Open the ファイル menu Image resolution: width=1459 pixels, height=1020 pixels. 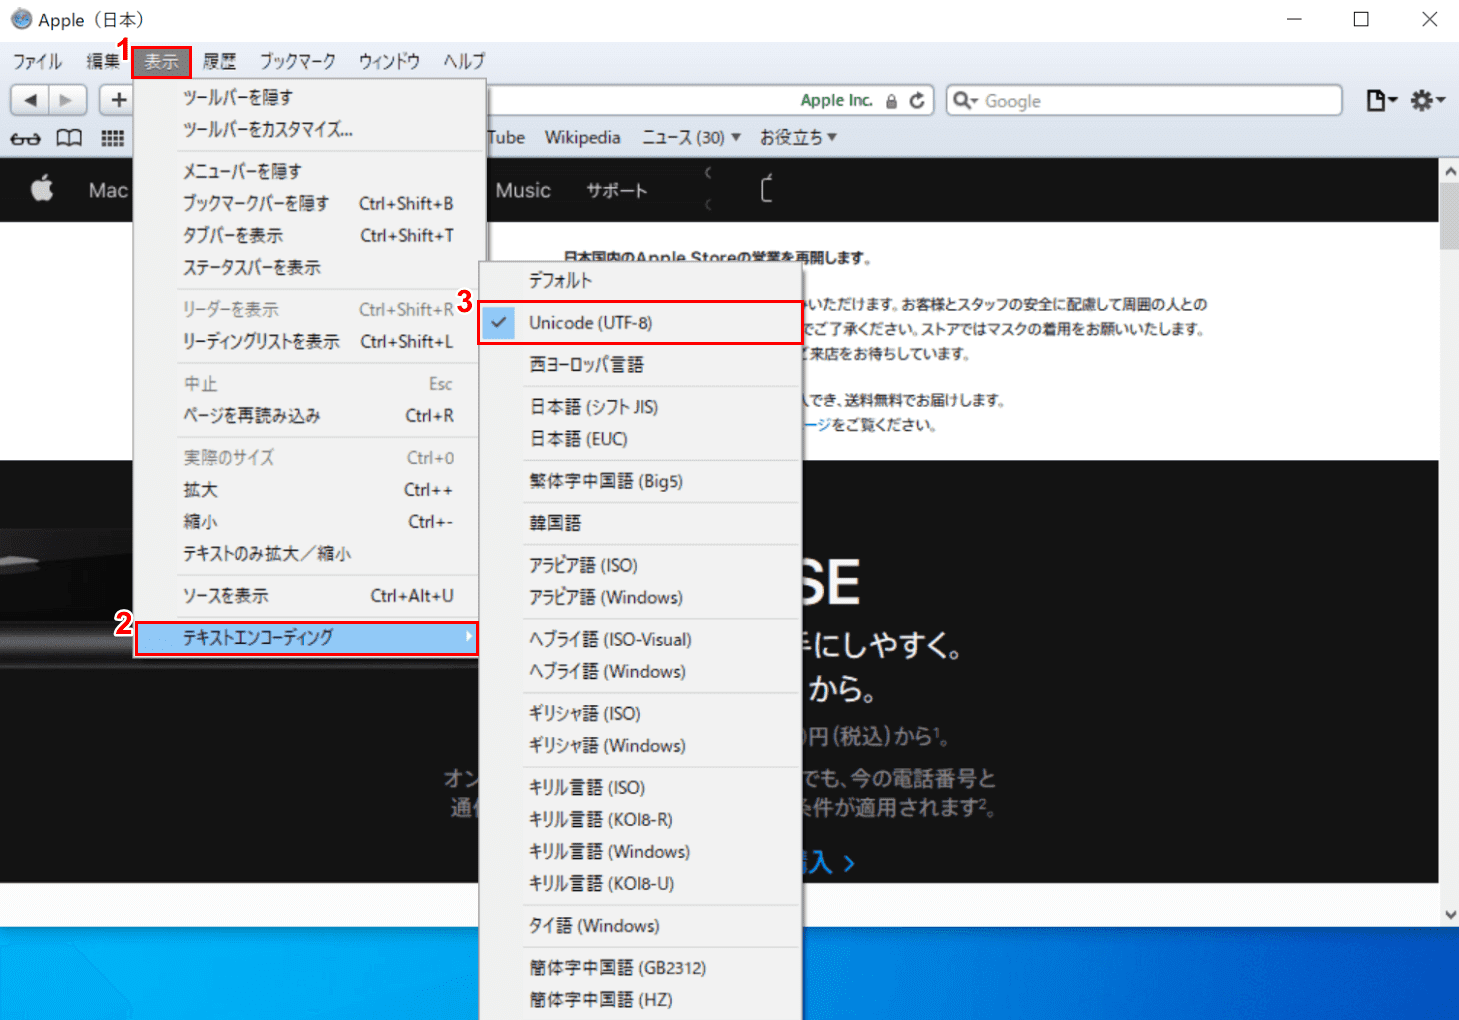point(37,61)
